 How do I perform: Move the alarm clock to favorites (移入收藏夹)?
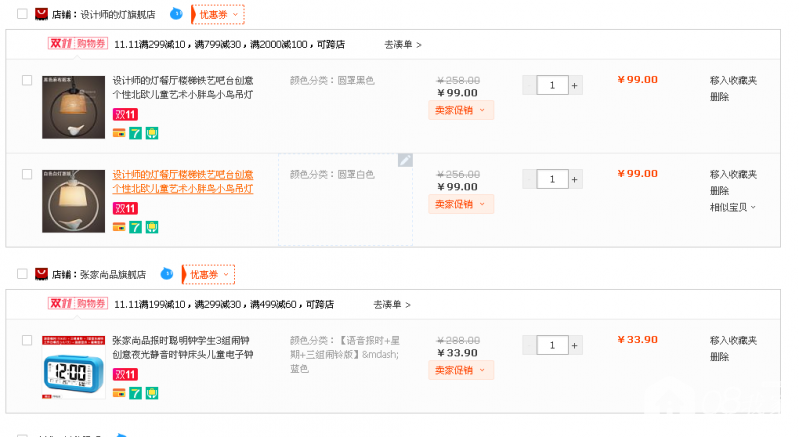[x=733, y=340]
